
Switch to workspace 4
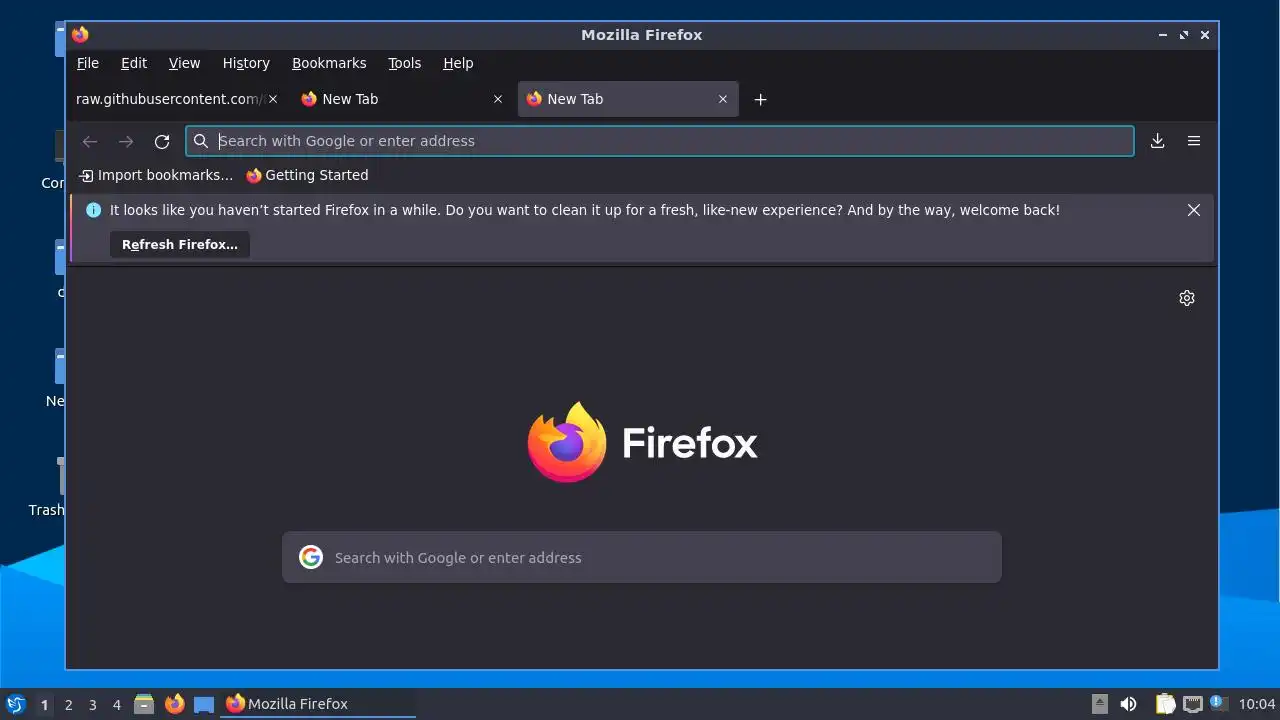[116, 704]
